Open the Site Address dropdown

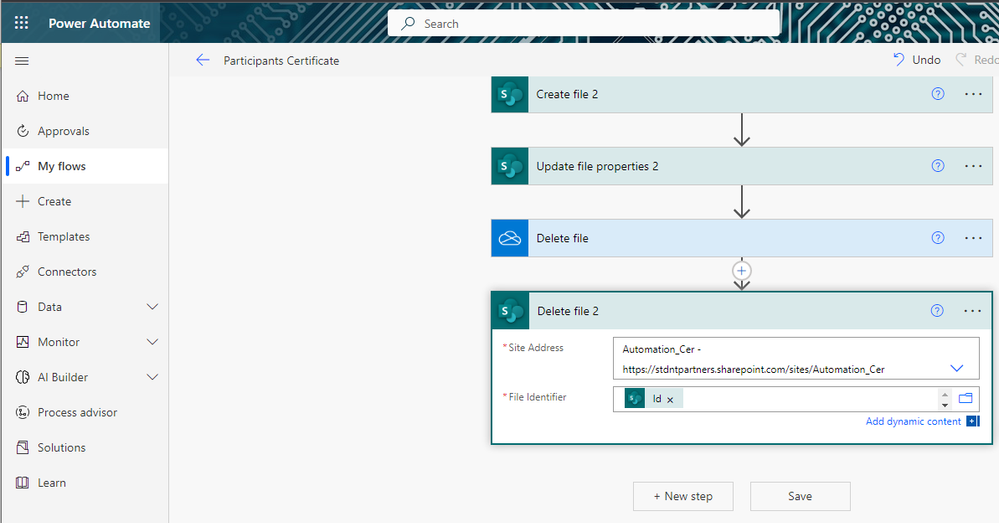[956, 368]
